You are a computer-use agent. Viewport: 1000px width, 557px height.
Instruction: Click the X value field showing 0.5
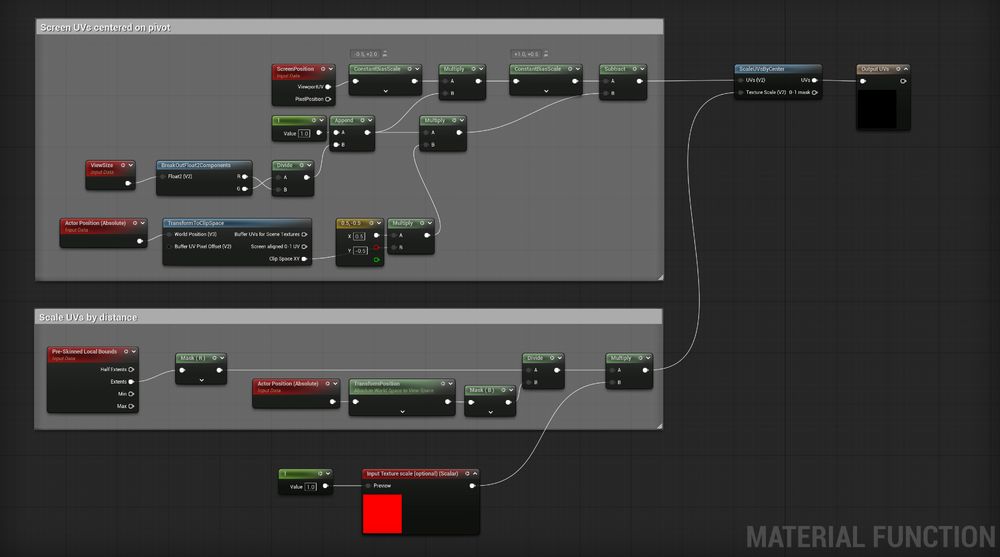click(x=359, y=236)
